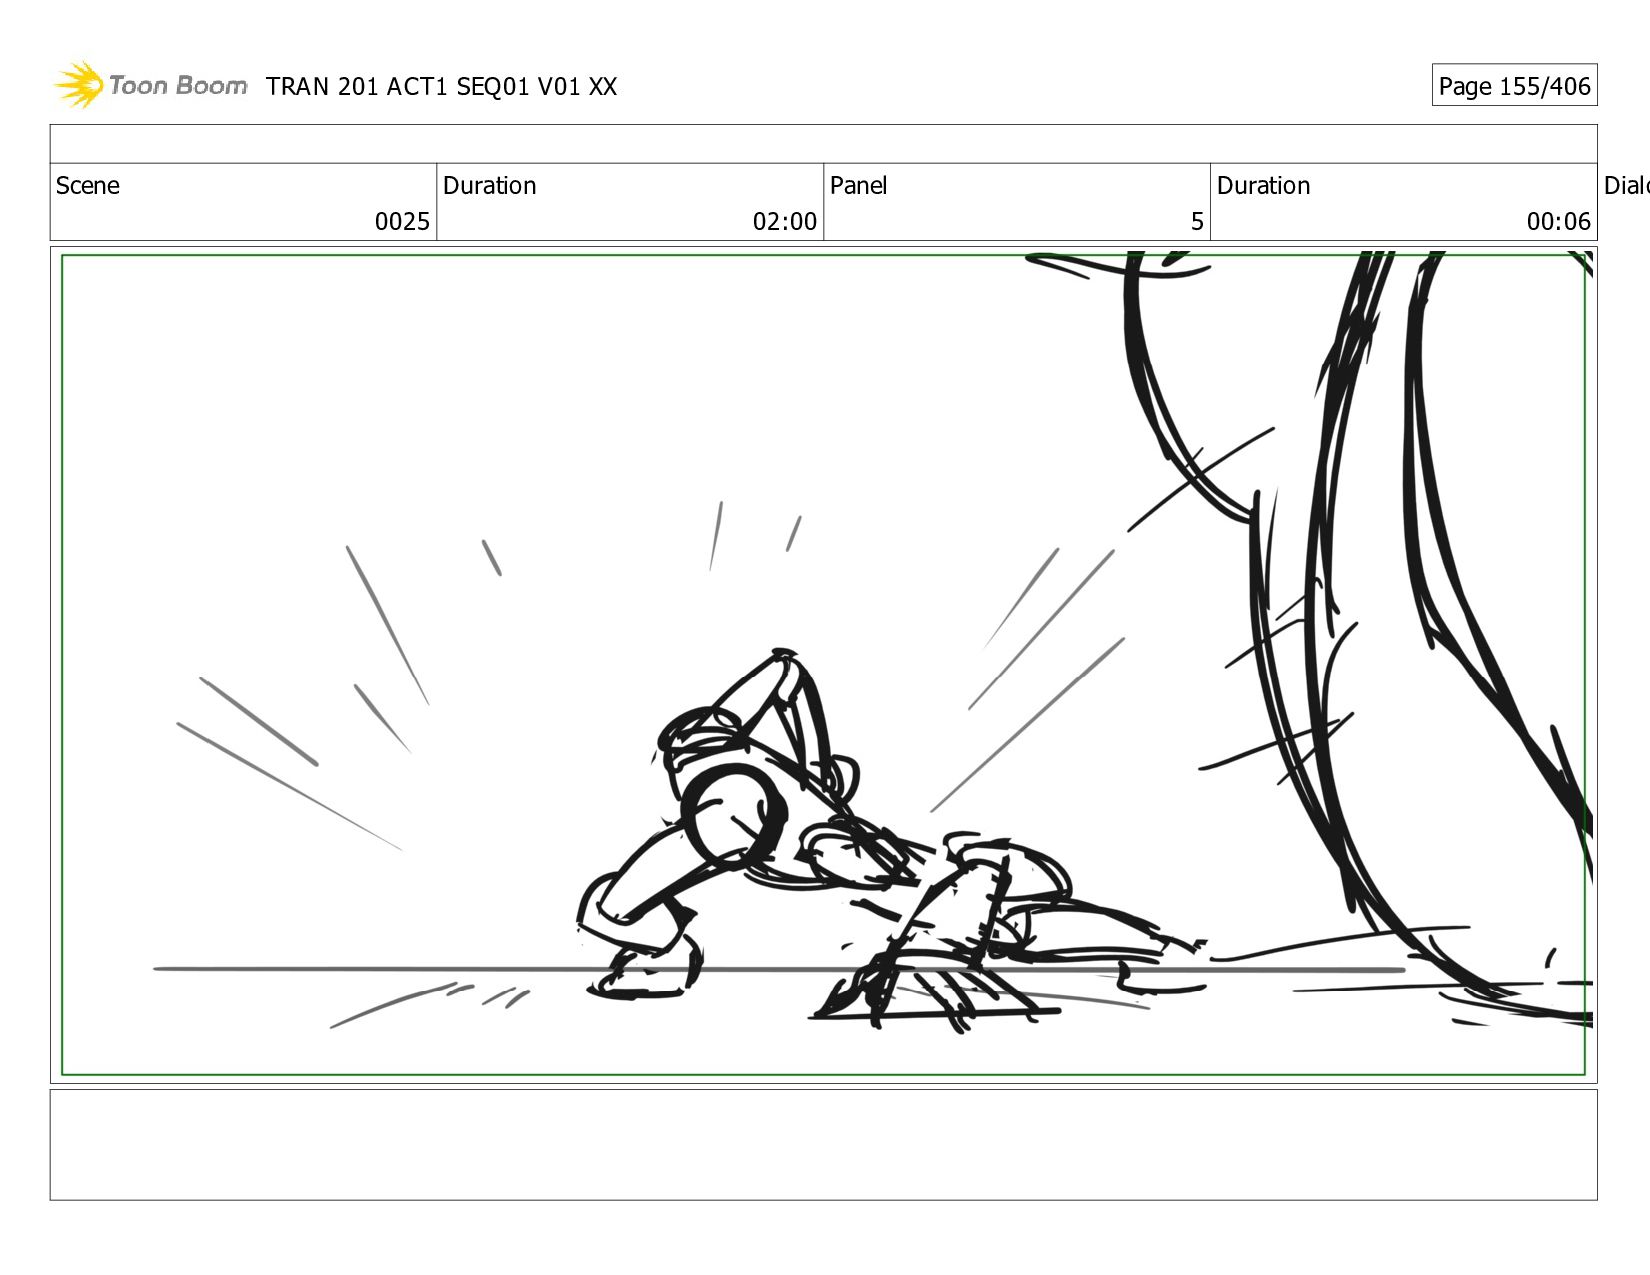
Task: Click the empty notes box below the panel
Action: tap(823, 1145)
